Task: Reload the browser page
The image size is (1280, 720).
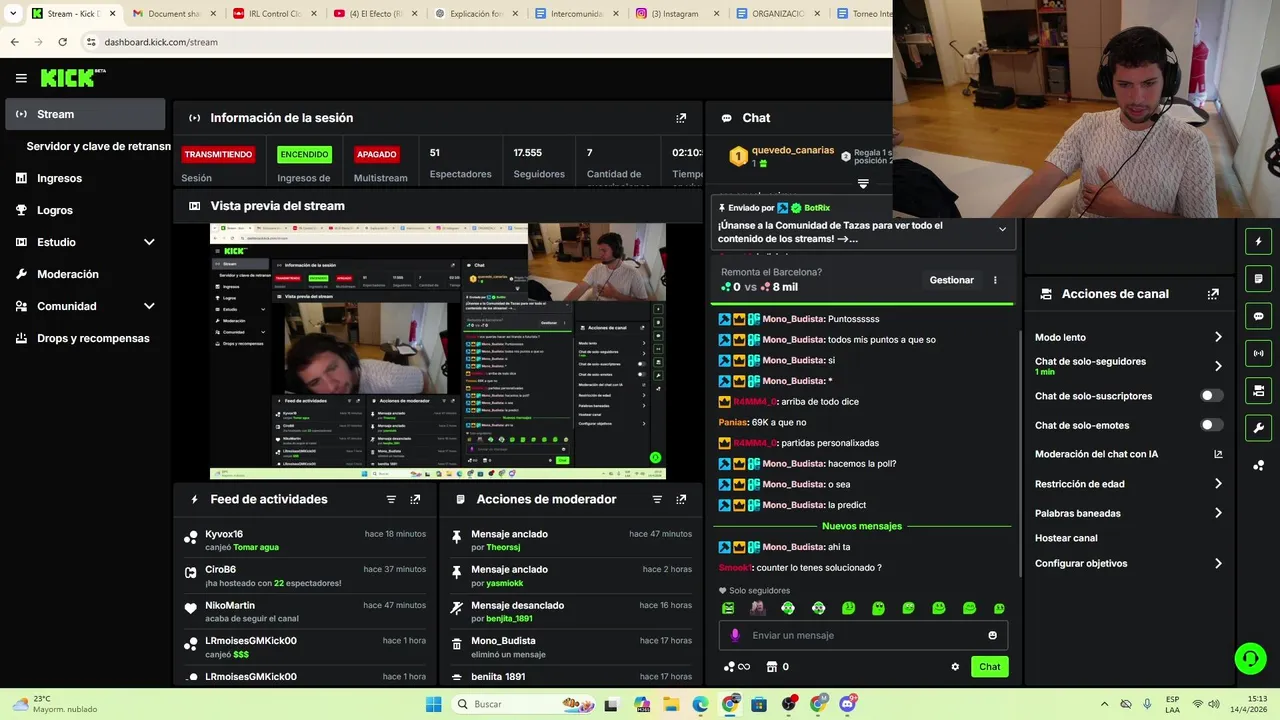Action: 62,42
